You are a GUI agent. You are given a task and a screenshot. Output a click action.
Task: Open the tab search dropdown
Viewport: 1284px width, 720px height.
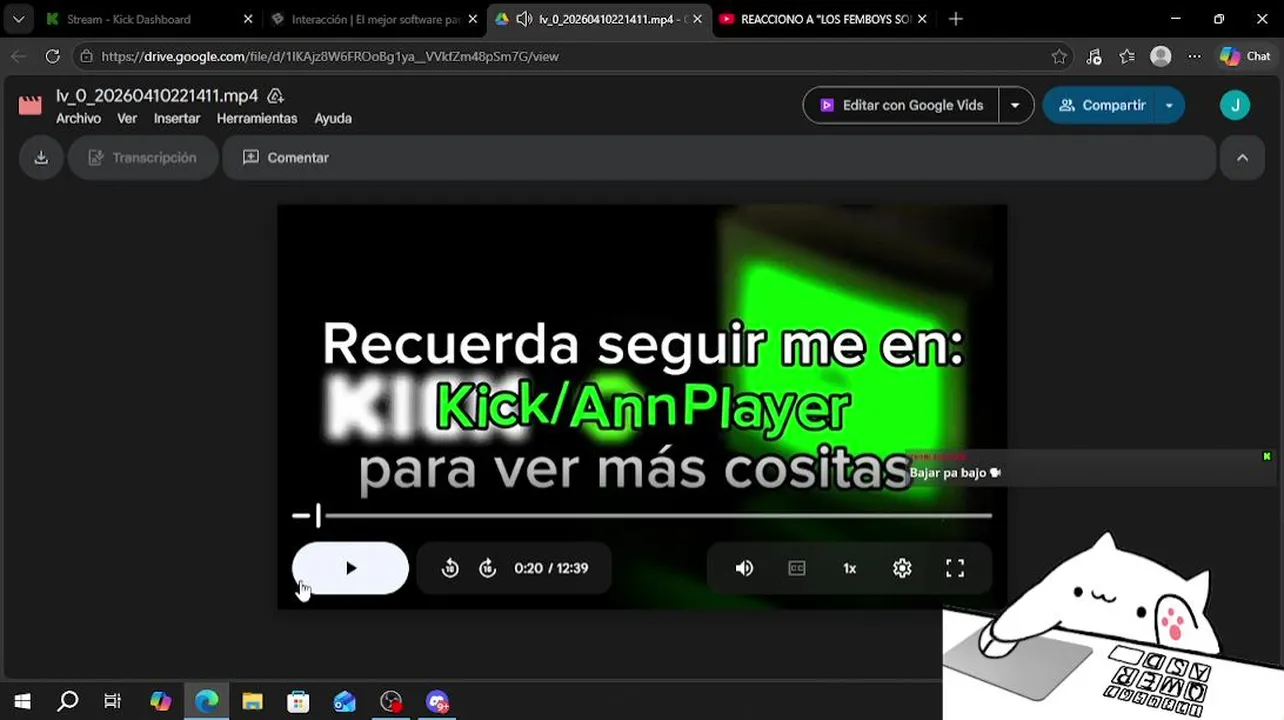tap(18, 19)
